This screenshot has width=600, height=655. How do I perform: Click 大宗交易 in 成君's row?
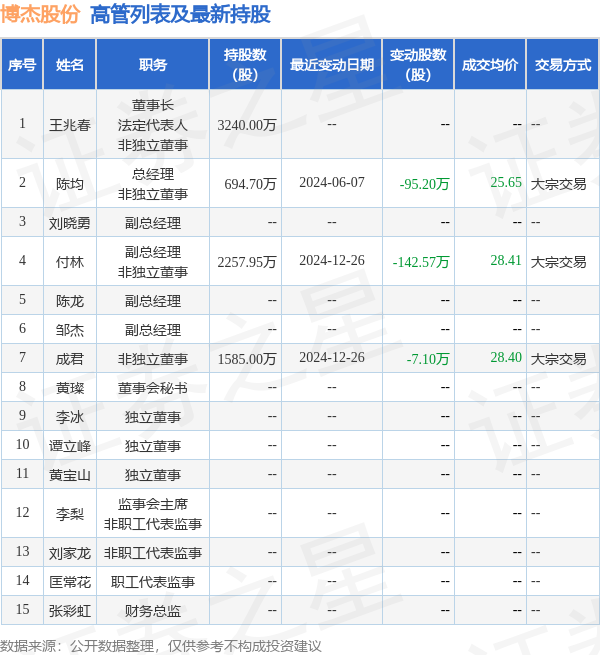click(x=559, y=358)
